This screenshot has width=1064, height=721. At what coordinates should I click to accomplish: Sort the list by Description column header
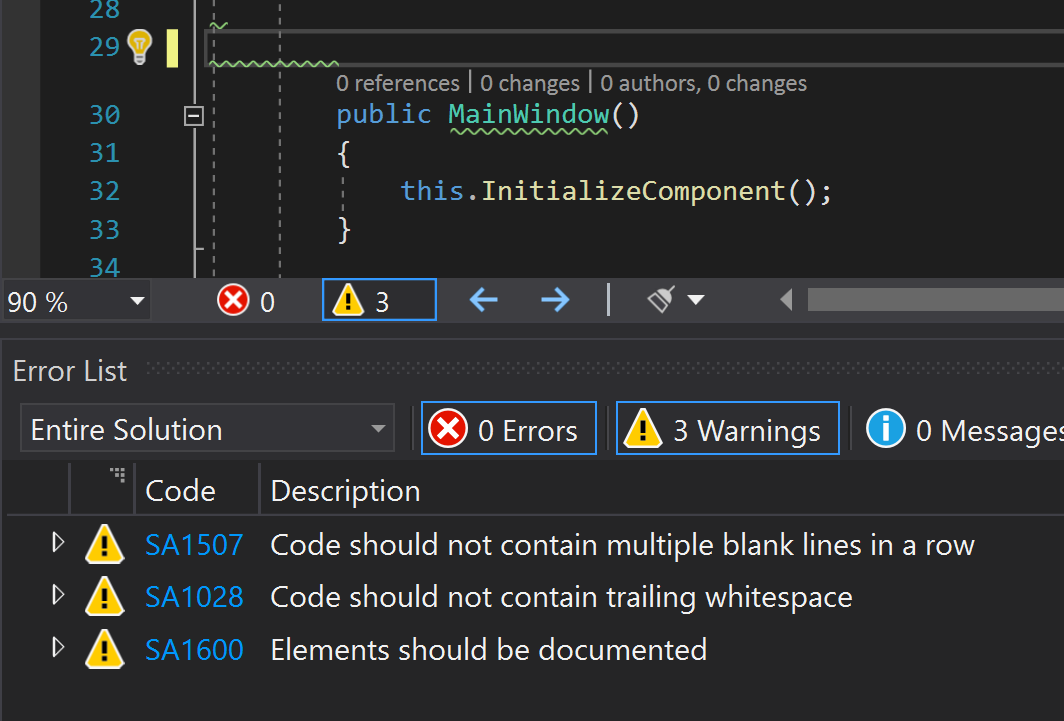(x=345, y=491)
